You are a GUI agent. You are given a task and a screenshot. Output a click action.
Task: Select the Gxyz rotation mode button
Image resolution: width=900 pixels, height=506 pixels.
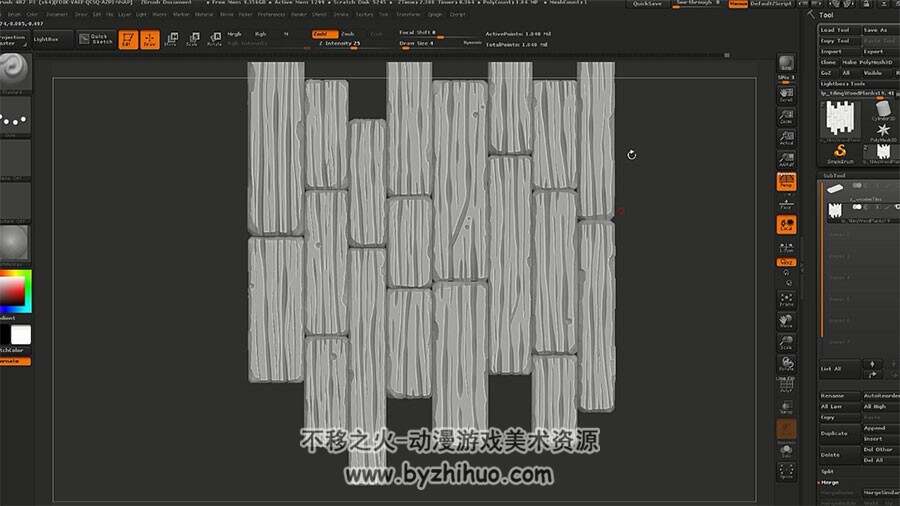pos(786,262)
